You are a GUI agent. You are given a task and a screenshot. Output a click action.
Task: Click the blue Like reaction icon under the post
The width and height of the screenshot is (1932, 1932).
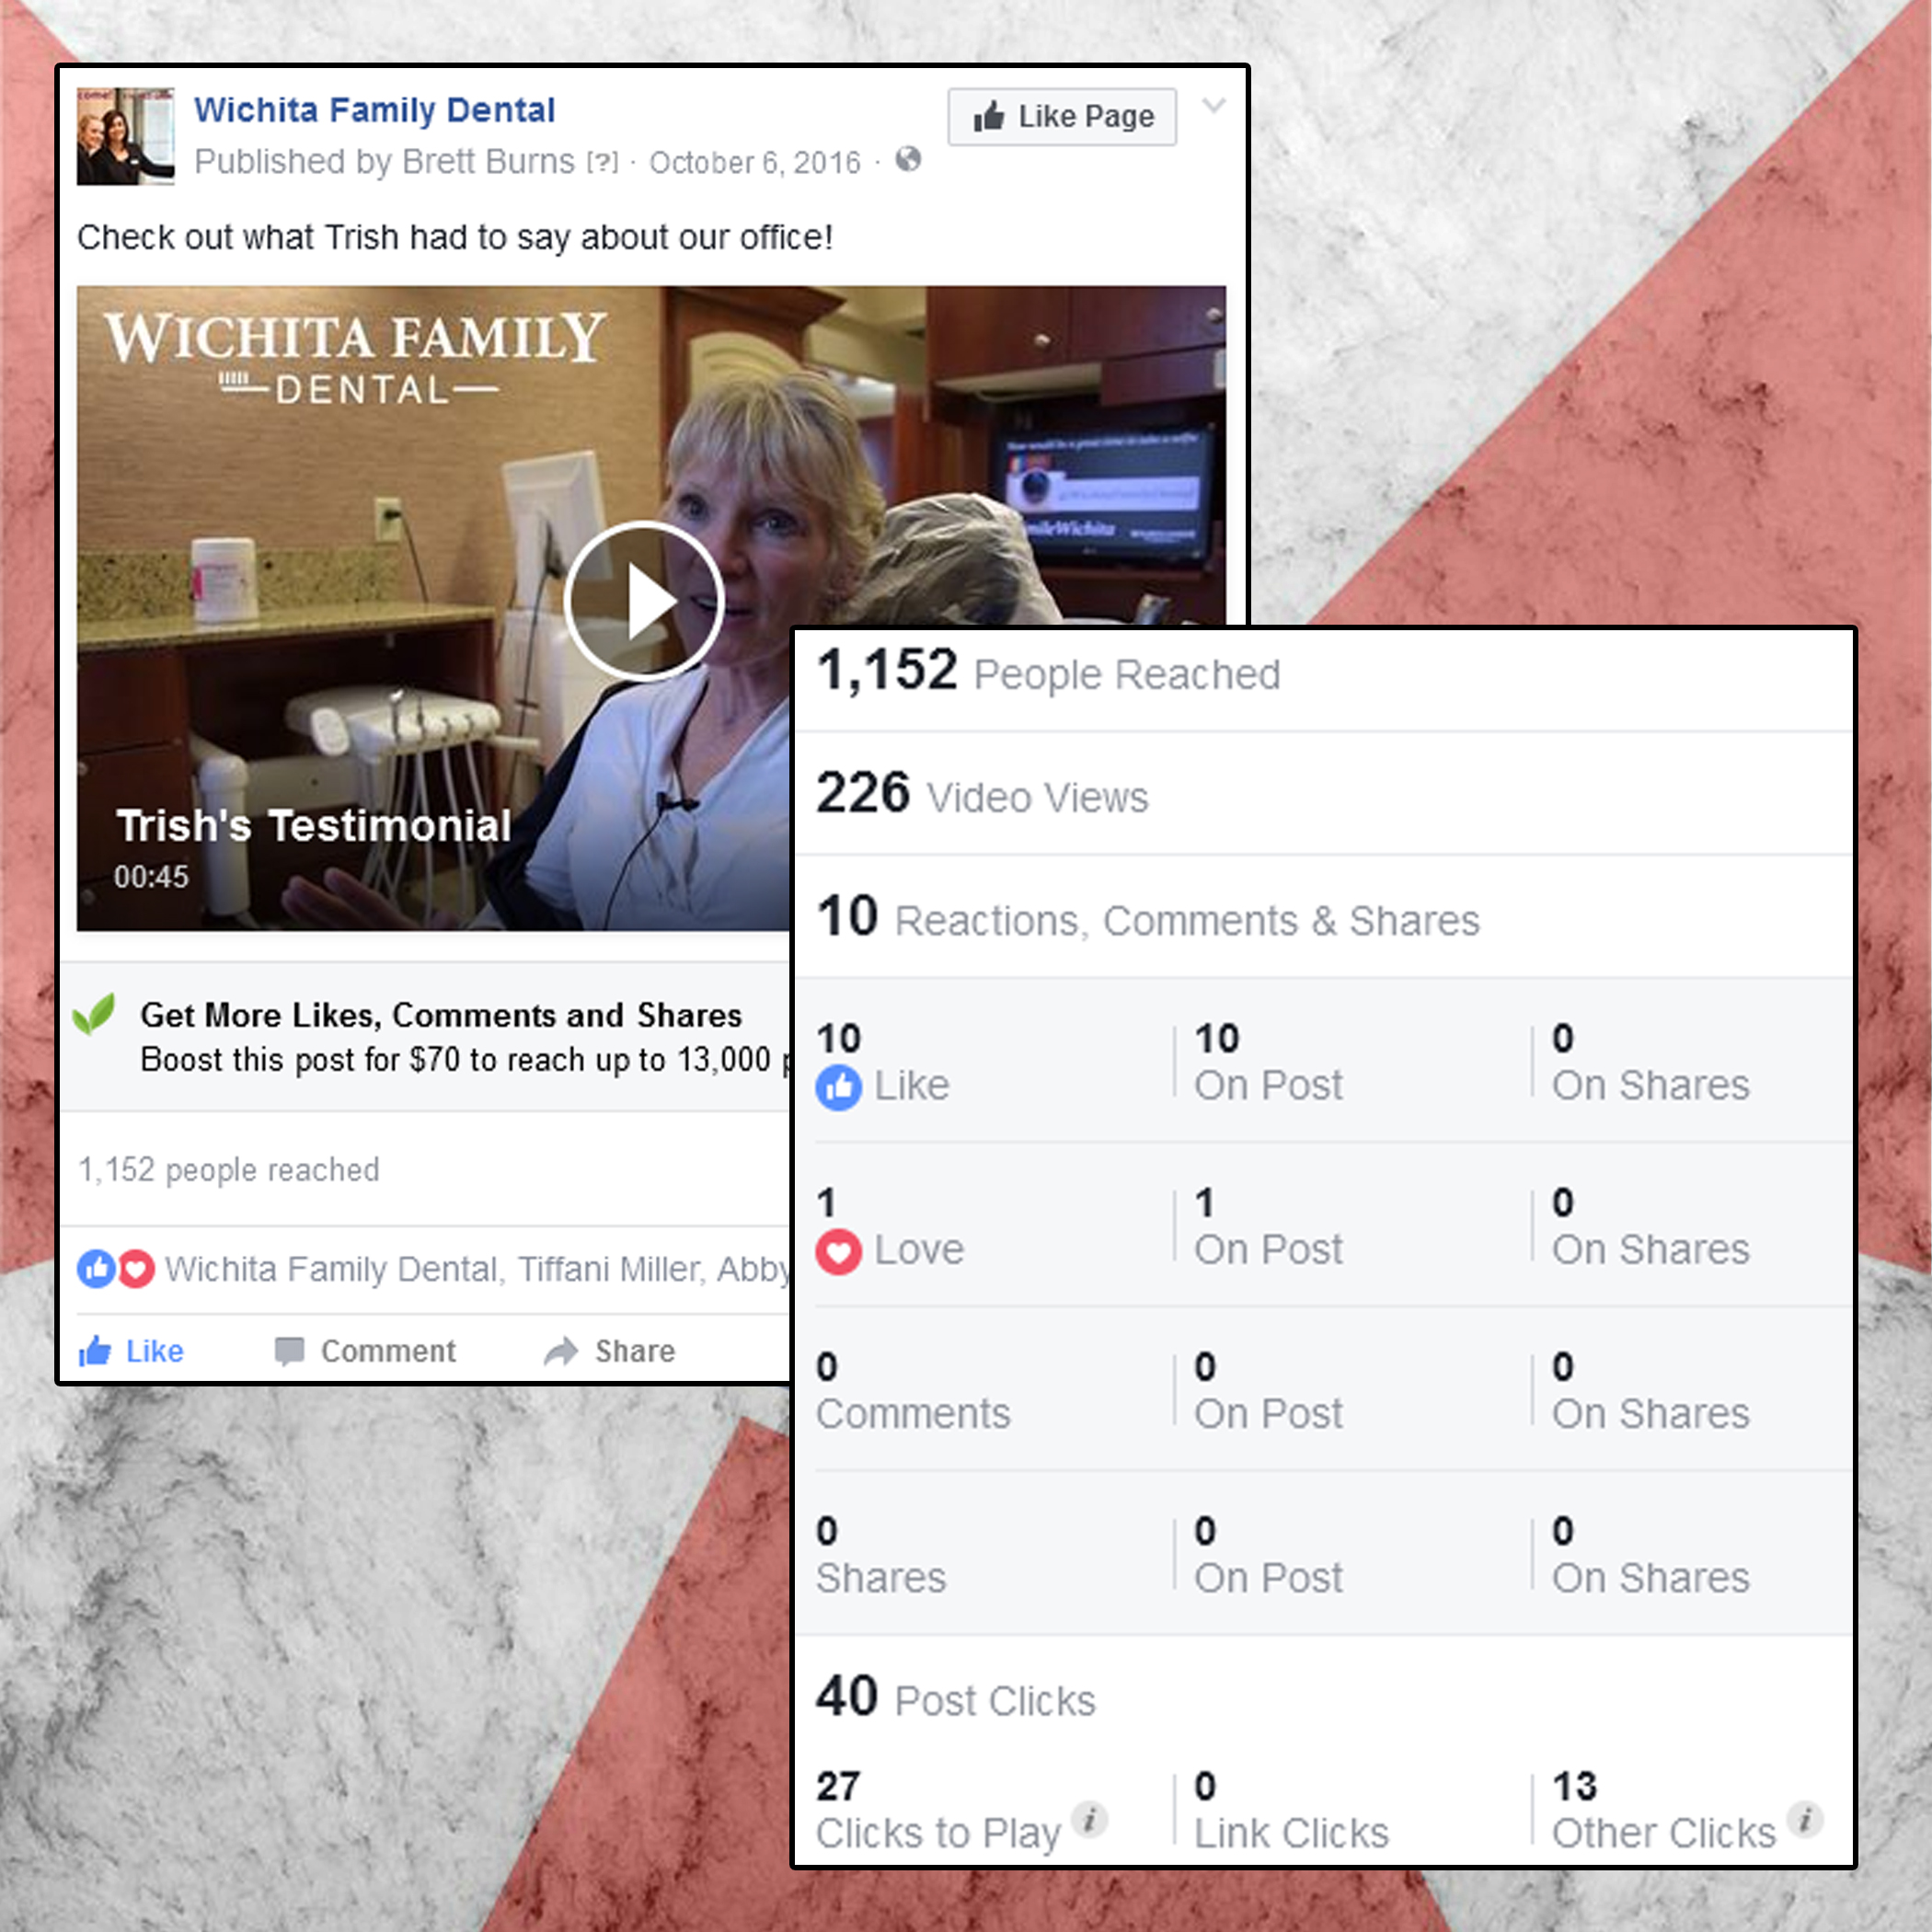[97, 1269]
